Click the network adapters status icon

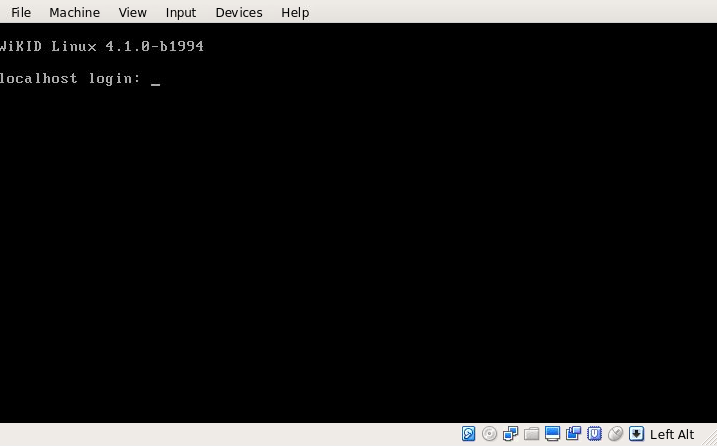pos(510,433)
